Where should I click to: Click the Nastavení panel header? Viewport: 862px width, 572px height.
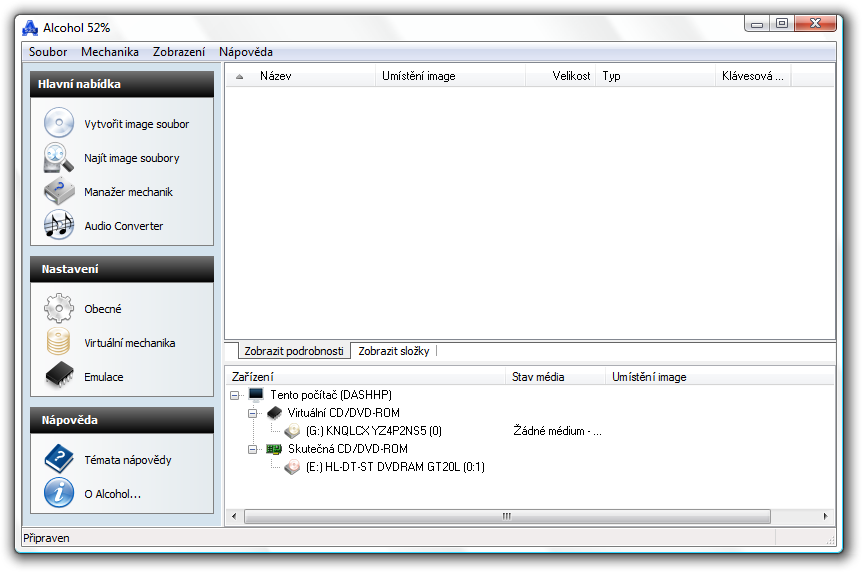(121, 269)
